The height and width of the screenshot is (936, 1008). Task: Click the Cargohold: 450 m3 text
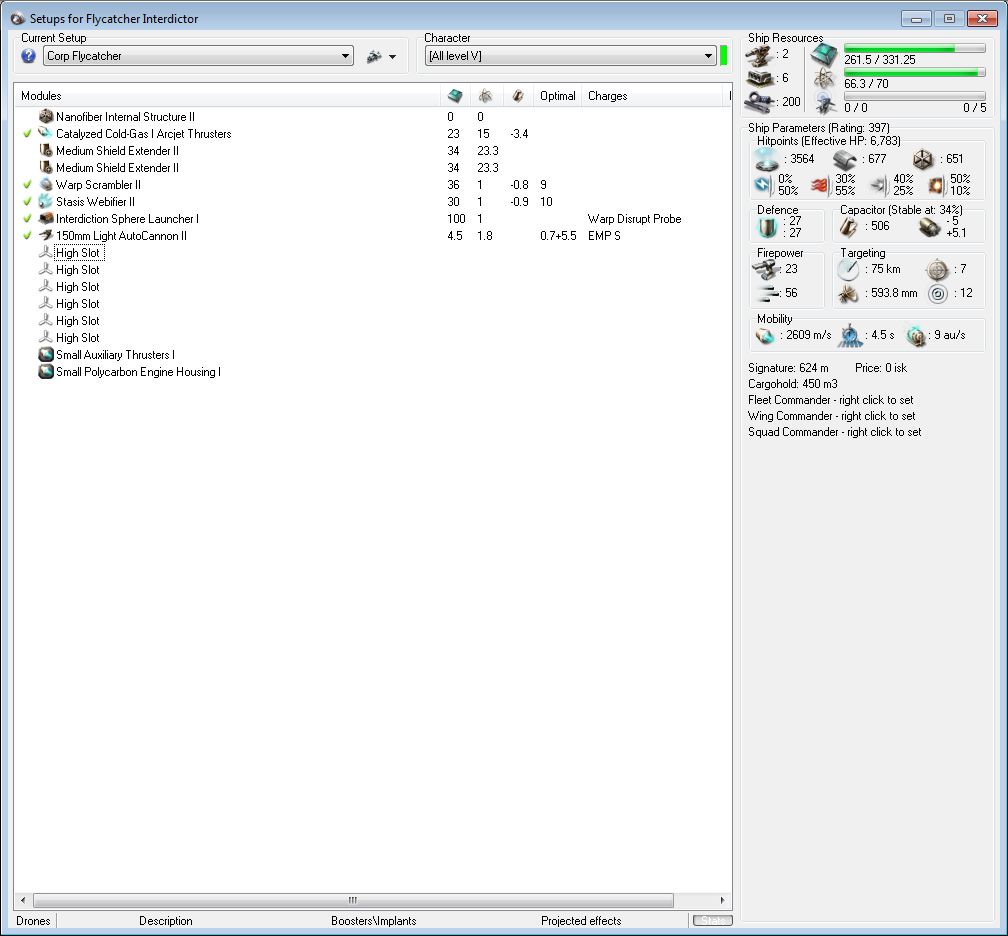pyautogui.click(x=793, y=384)
